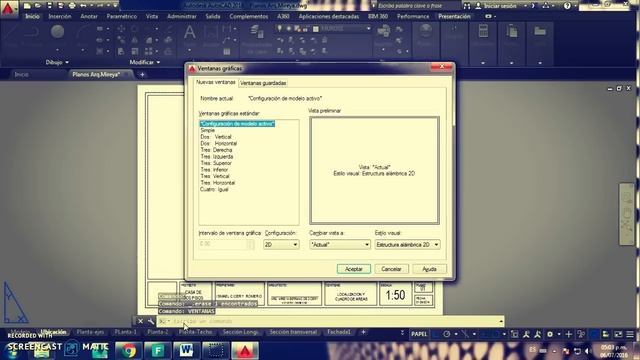Open the Cambiar vista a dropdown

click(340, 244)
